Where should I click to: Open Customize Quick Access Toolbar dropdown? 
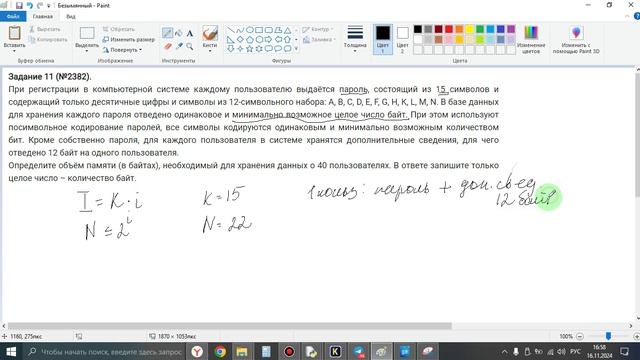(x=49, y=6)
